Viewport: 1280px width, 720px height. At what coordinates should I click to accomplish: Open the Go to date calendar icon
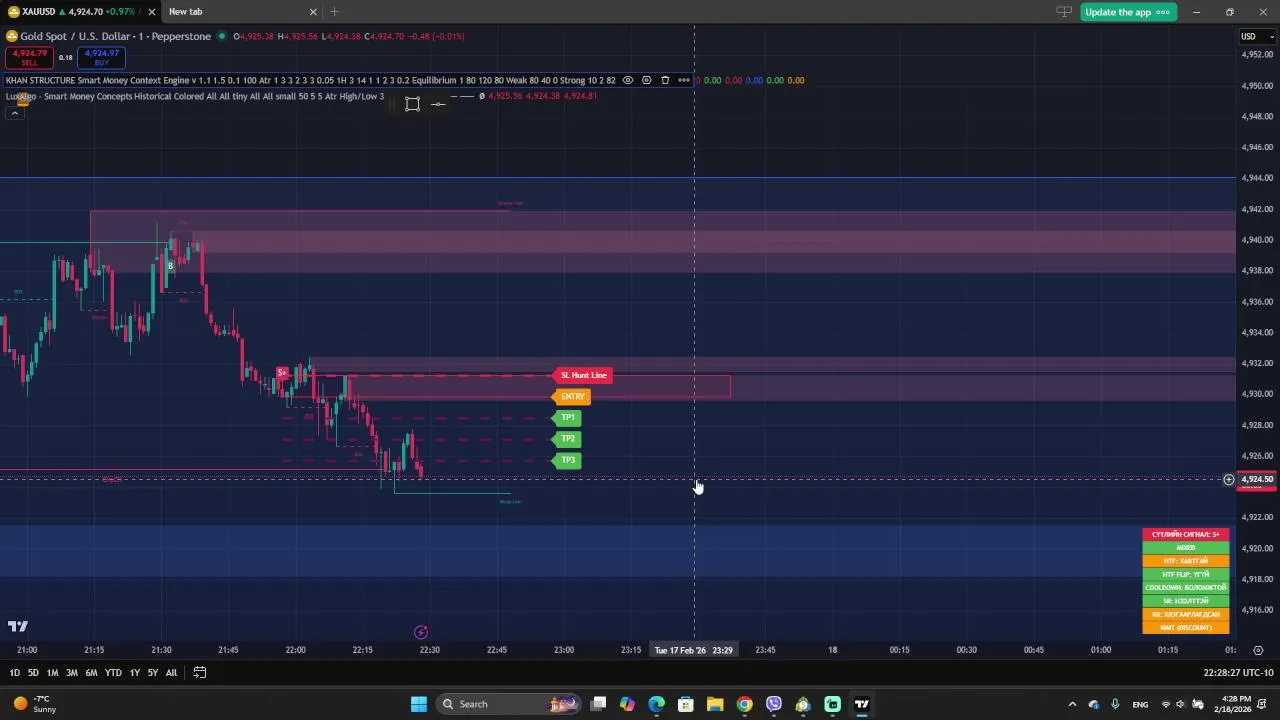click(x=199, y=673)
